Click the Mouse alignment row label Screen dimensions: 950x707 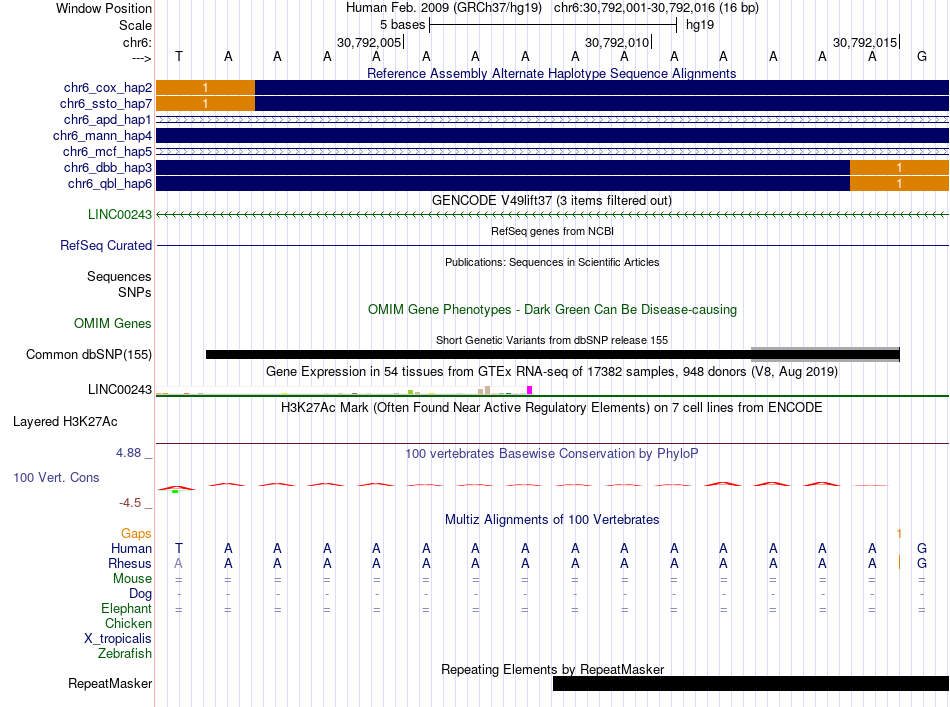point(133,579)
